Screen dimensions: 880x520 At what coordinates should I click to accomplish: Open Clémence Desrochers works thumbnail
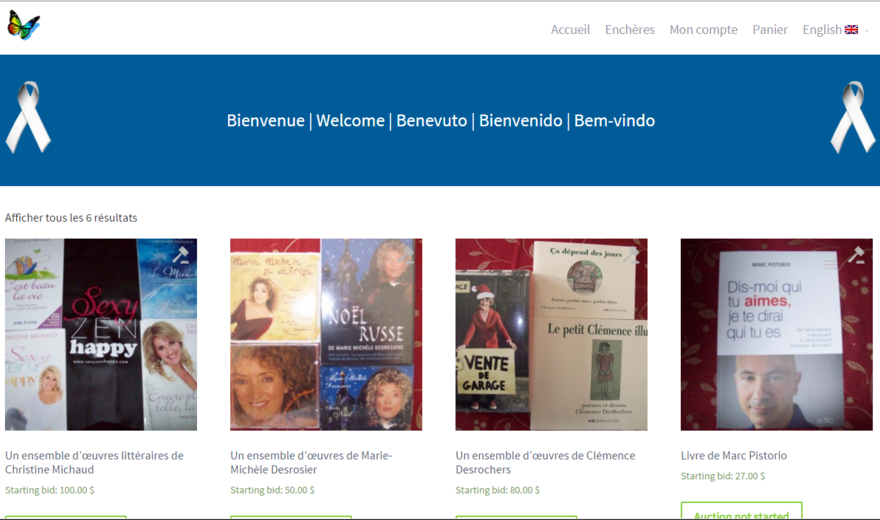(x=551, y=334)
